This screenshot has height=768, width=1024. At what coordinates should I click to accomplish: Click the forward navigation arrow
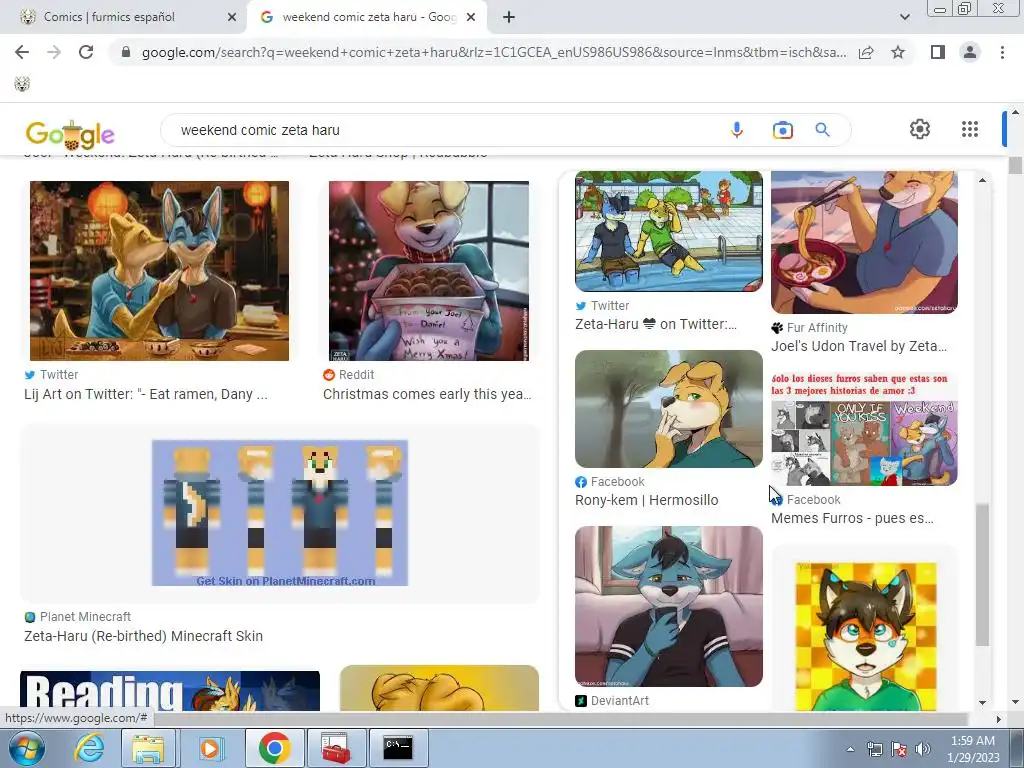(x=54, y=52)
